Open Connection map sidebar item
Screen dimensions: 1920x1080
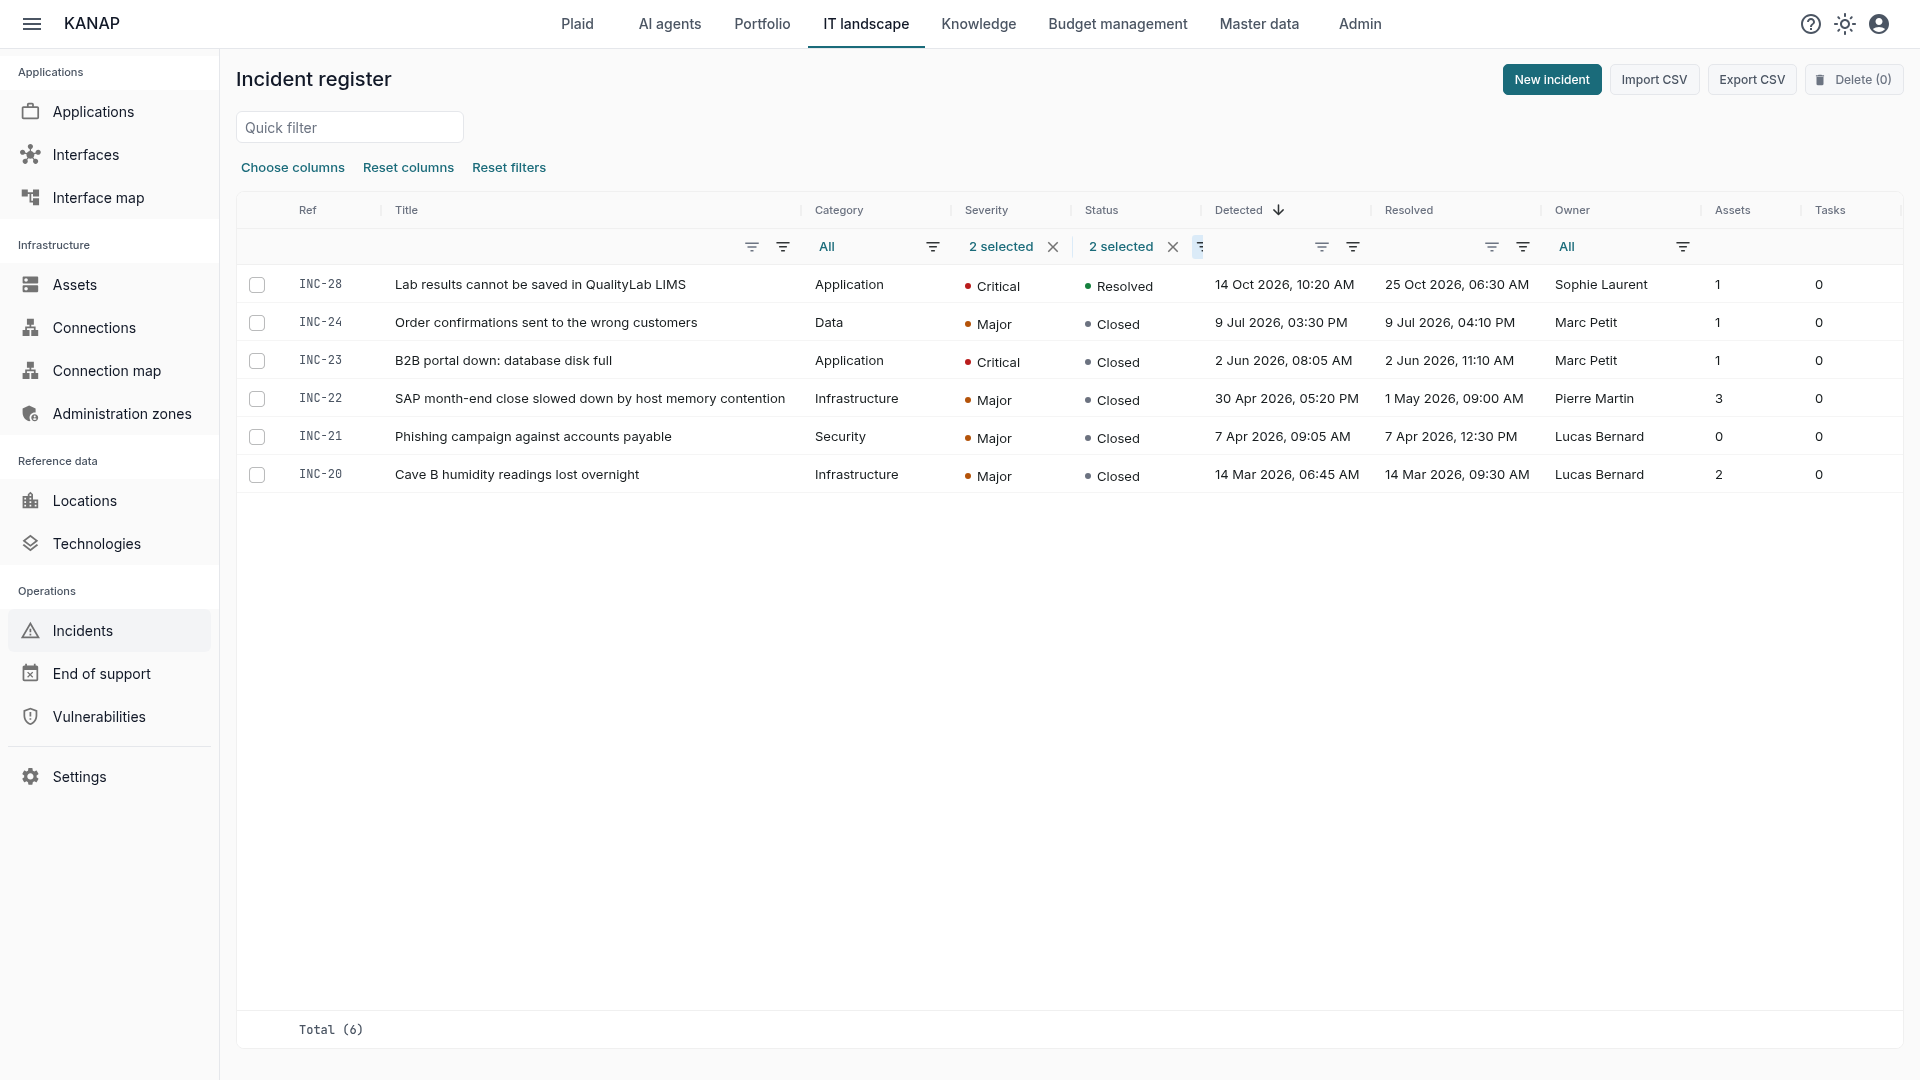(109, 371)
